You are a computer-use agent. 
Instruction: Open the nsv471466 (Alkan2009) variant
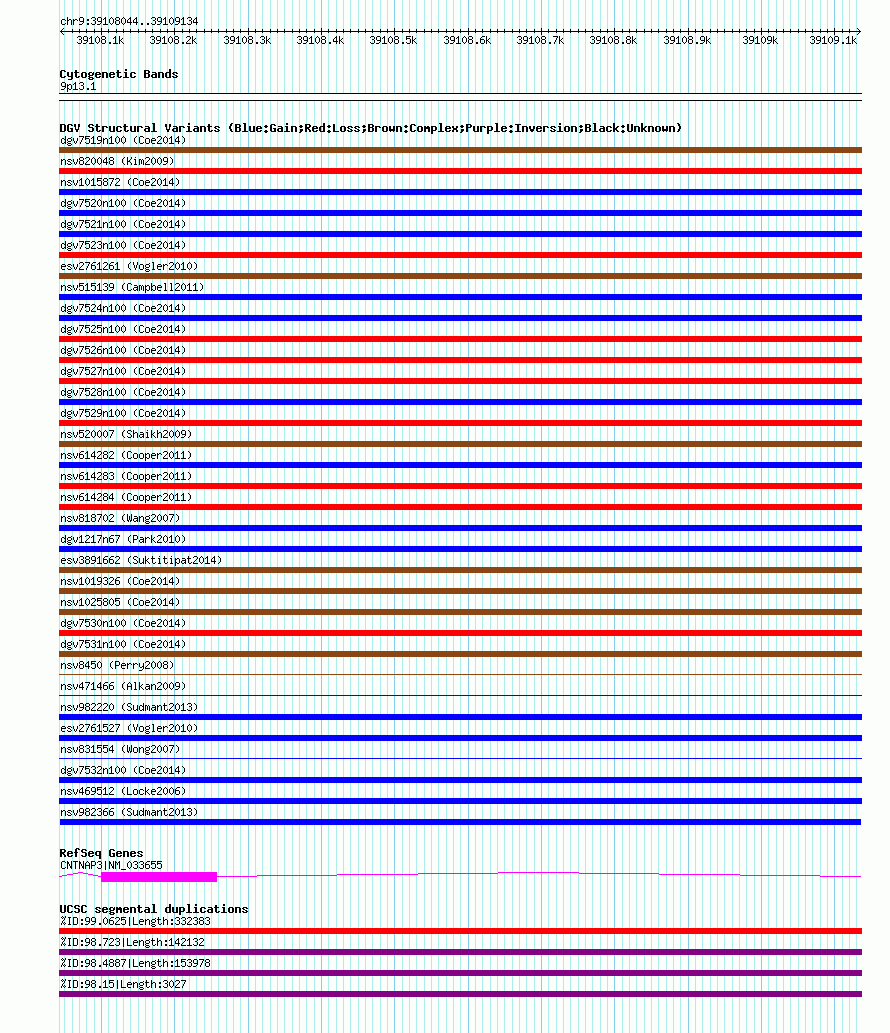[123, 686]
